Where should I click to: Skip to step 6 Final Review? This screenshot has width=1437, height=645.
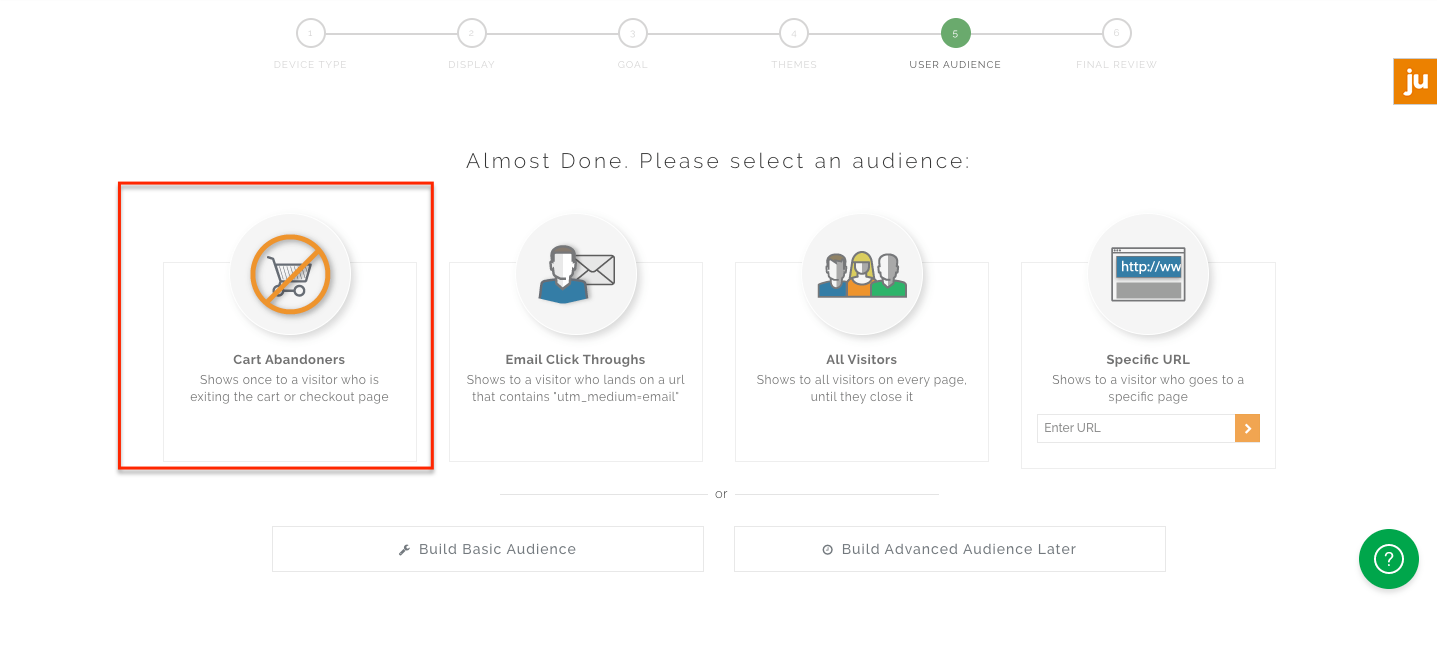[1116, 34]
